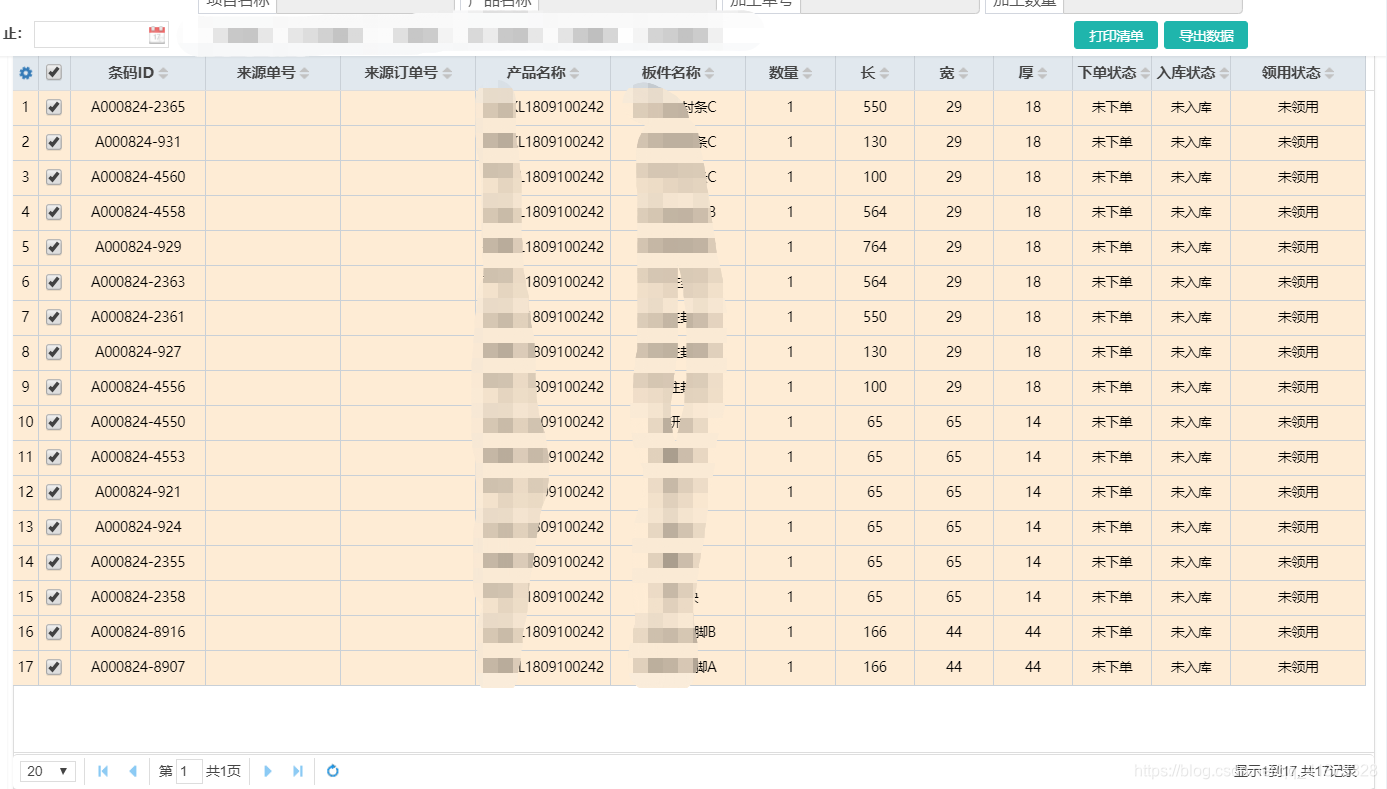Click the 打印清单 button

click(x=1116, y=35)
